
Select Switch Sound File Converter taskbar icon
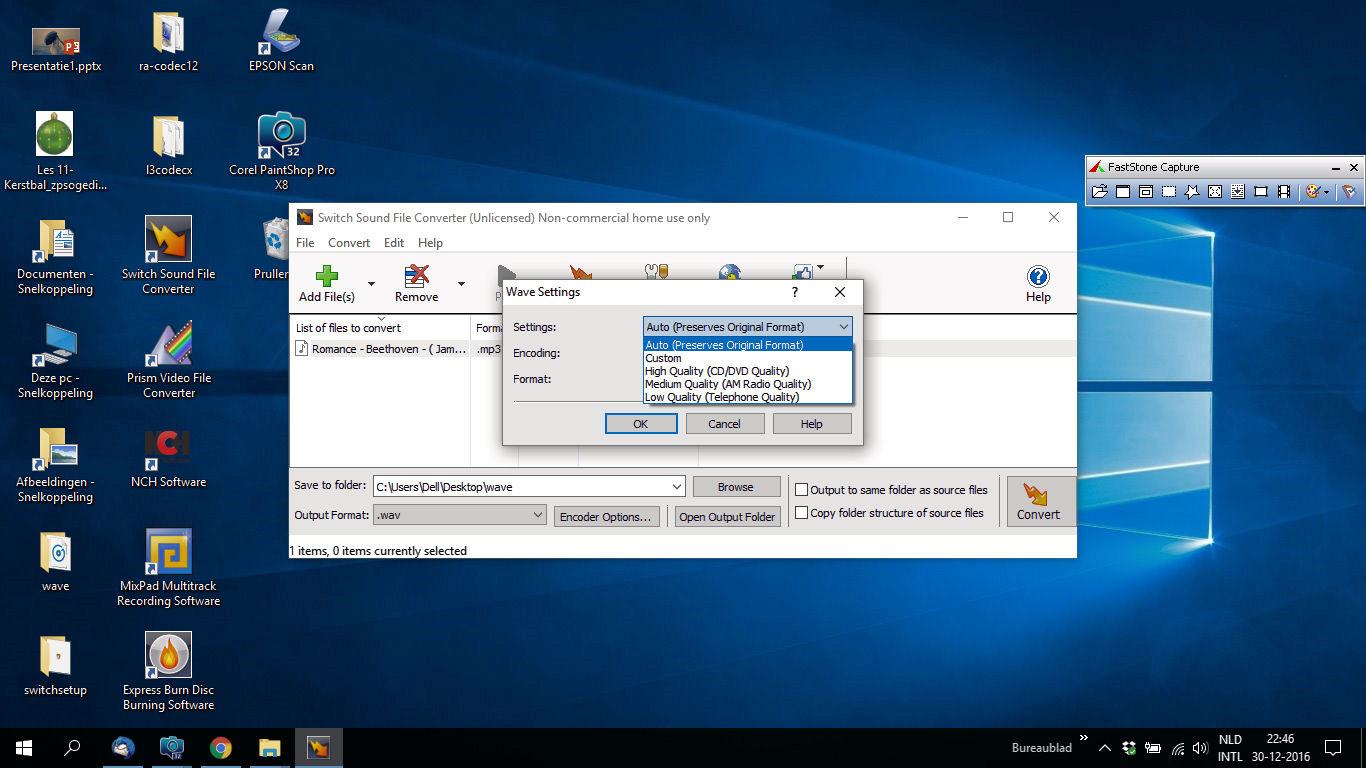(x=319, y=747)
